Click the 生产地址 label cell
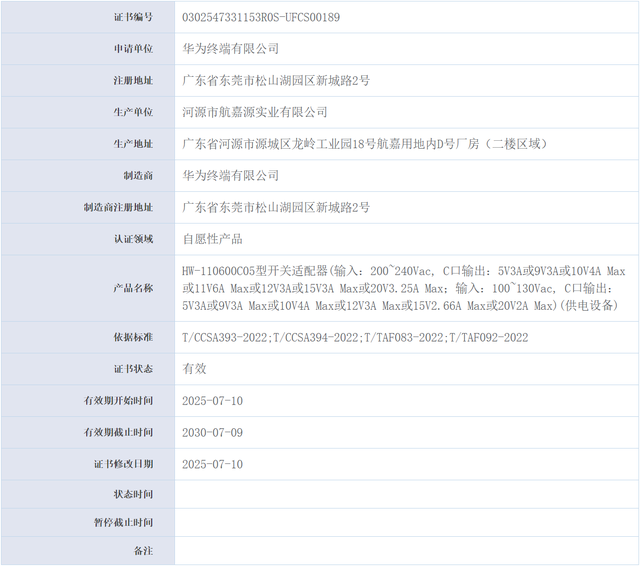The image size is (640, 566). [88, 144]
